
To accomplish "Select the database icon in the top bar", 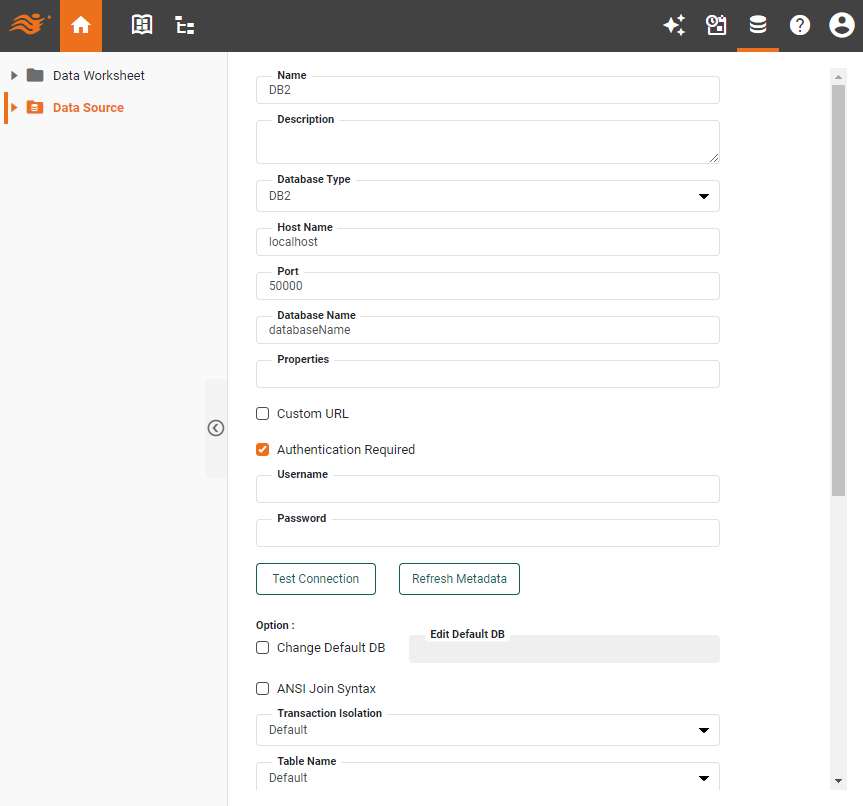I will click(758, 25).
